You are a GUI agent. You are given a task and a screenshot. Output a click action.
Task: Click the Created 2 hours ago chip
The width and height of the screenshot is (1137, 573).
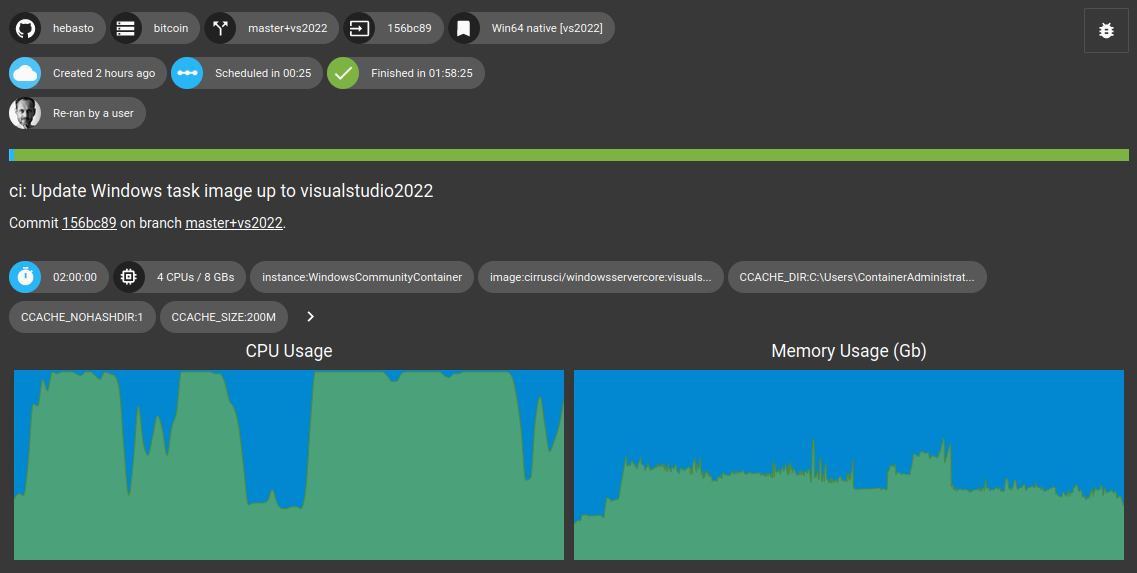coord(88,73)
